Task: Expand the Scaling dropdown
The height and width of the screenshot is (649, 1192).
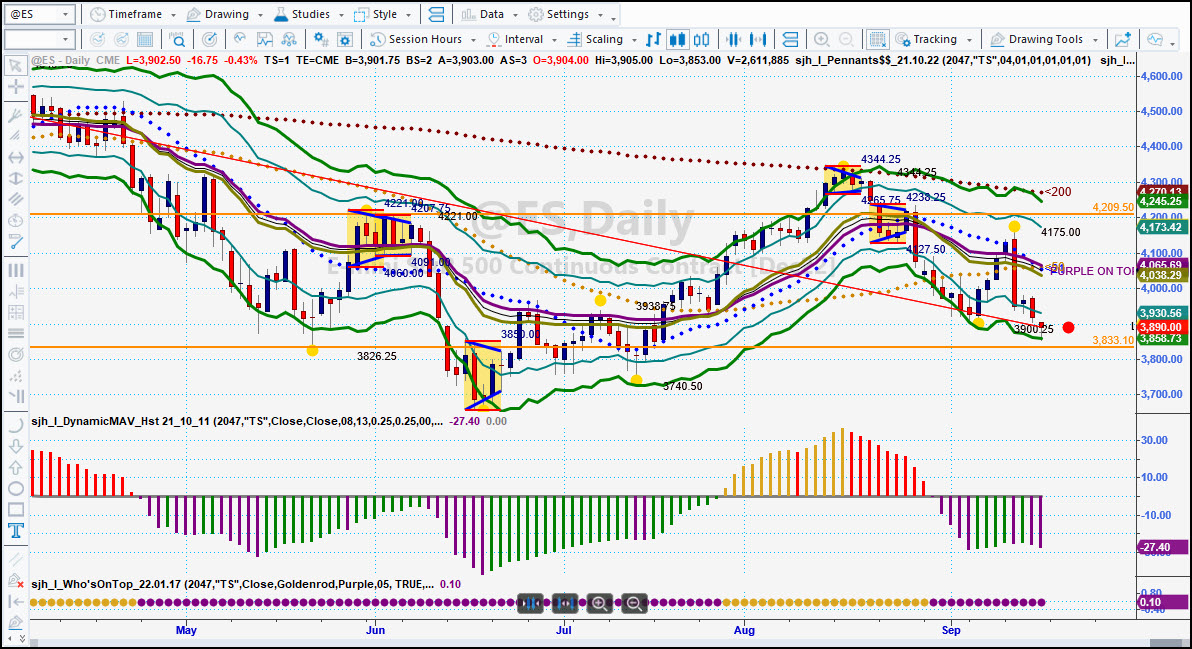Action: pos(634,40)
